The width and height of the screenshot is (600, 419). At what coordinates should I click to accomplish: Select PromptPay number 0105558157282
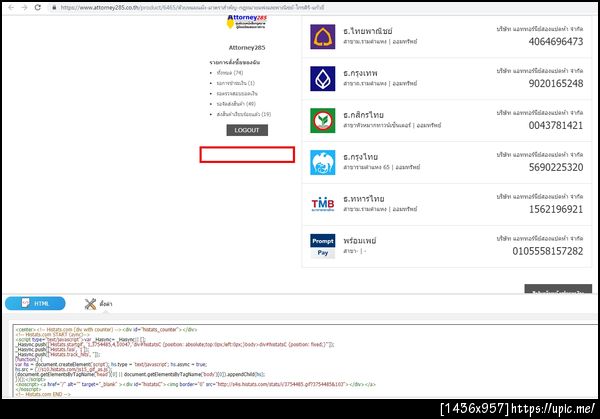tap(548, 251)
